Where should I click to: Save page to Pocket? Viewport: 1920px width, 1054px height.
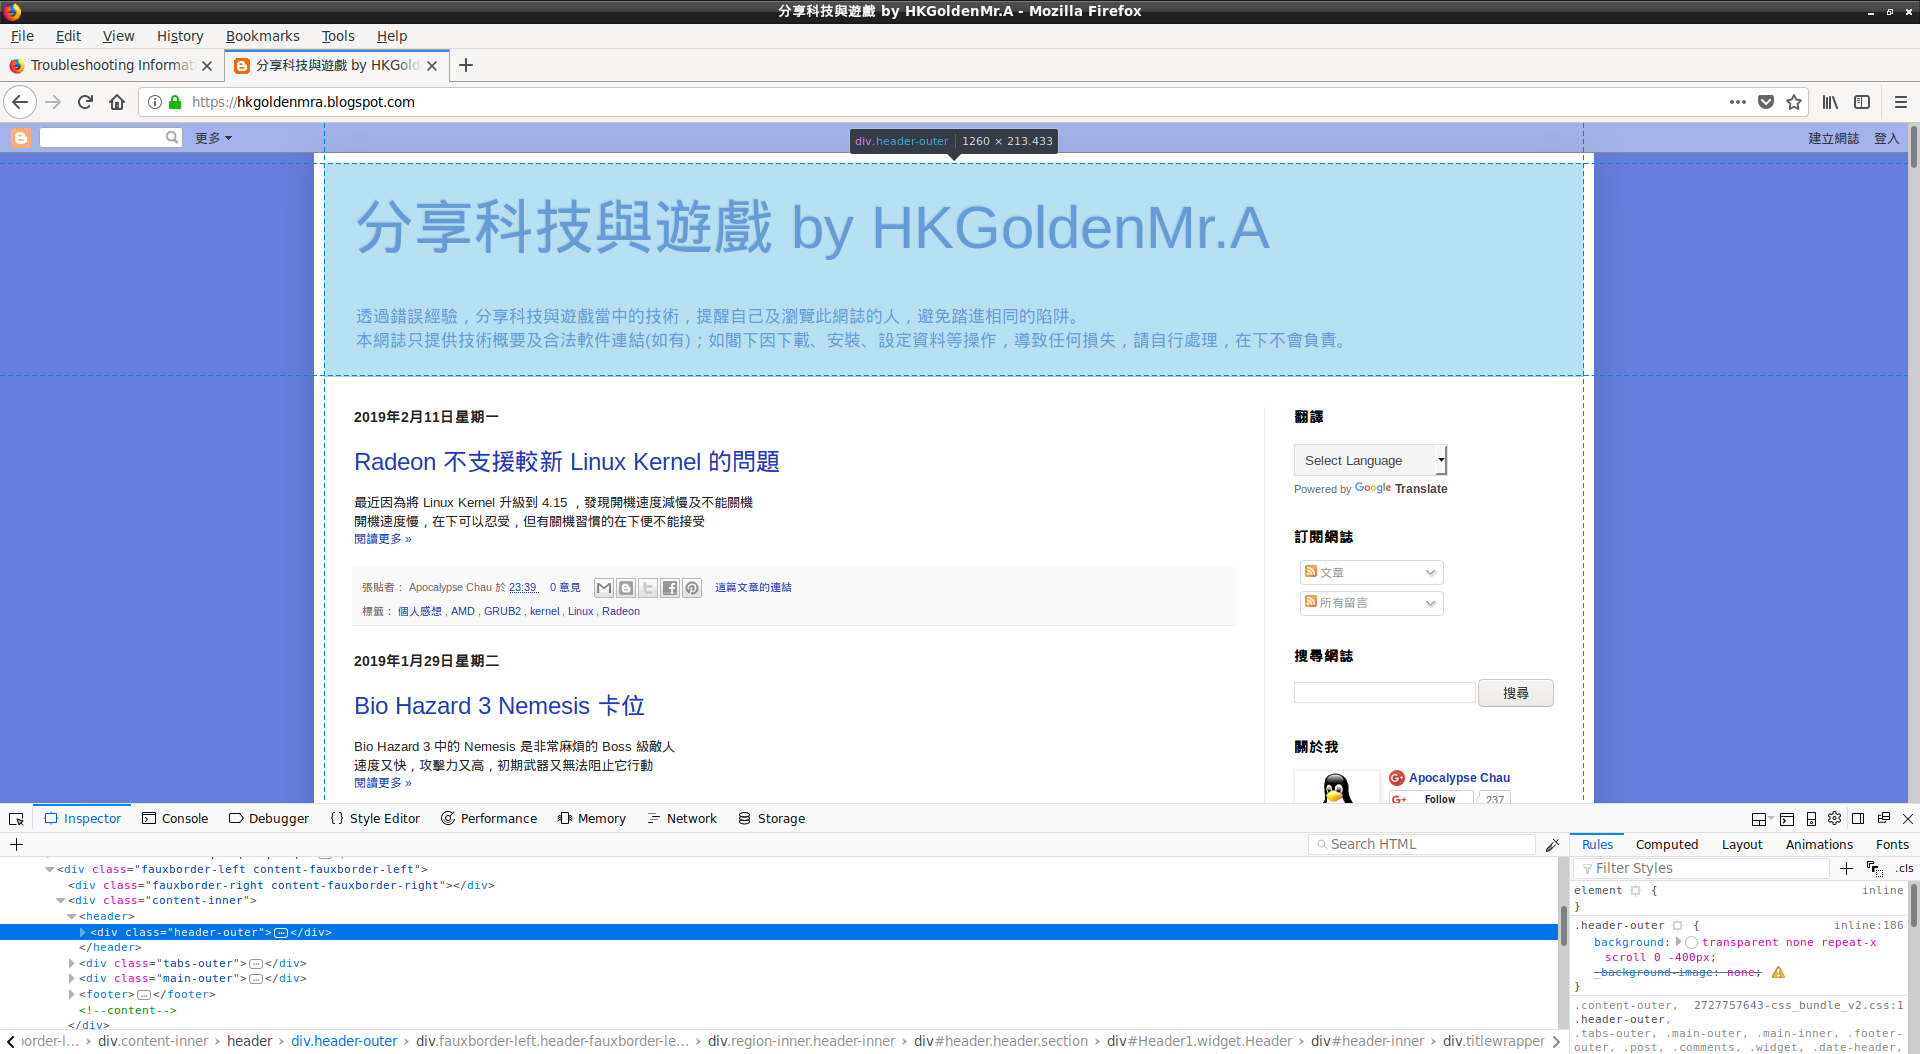pos(1766,102)
